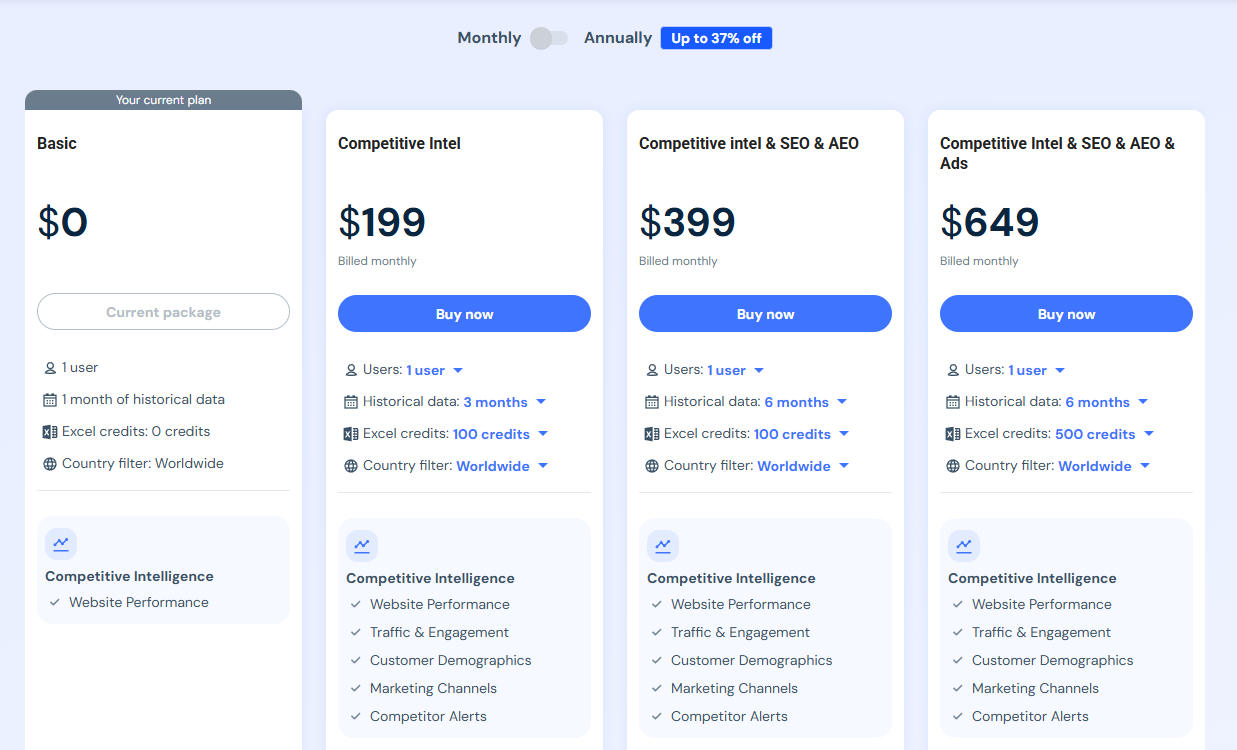Click the chart icon in the $399 plan card
The height and width of the screenshot is (750, 1237).
tap(663, 546)
